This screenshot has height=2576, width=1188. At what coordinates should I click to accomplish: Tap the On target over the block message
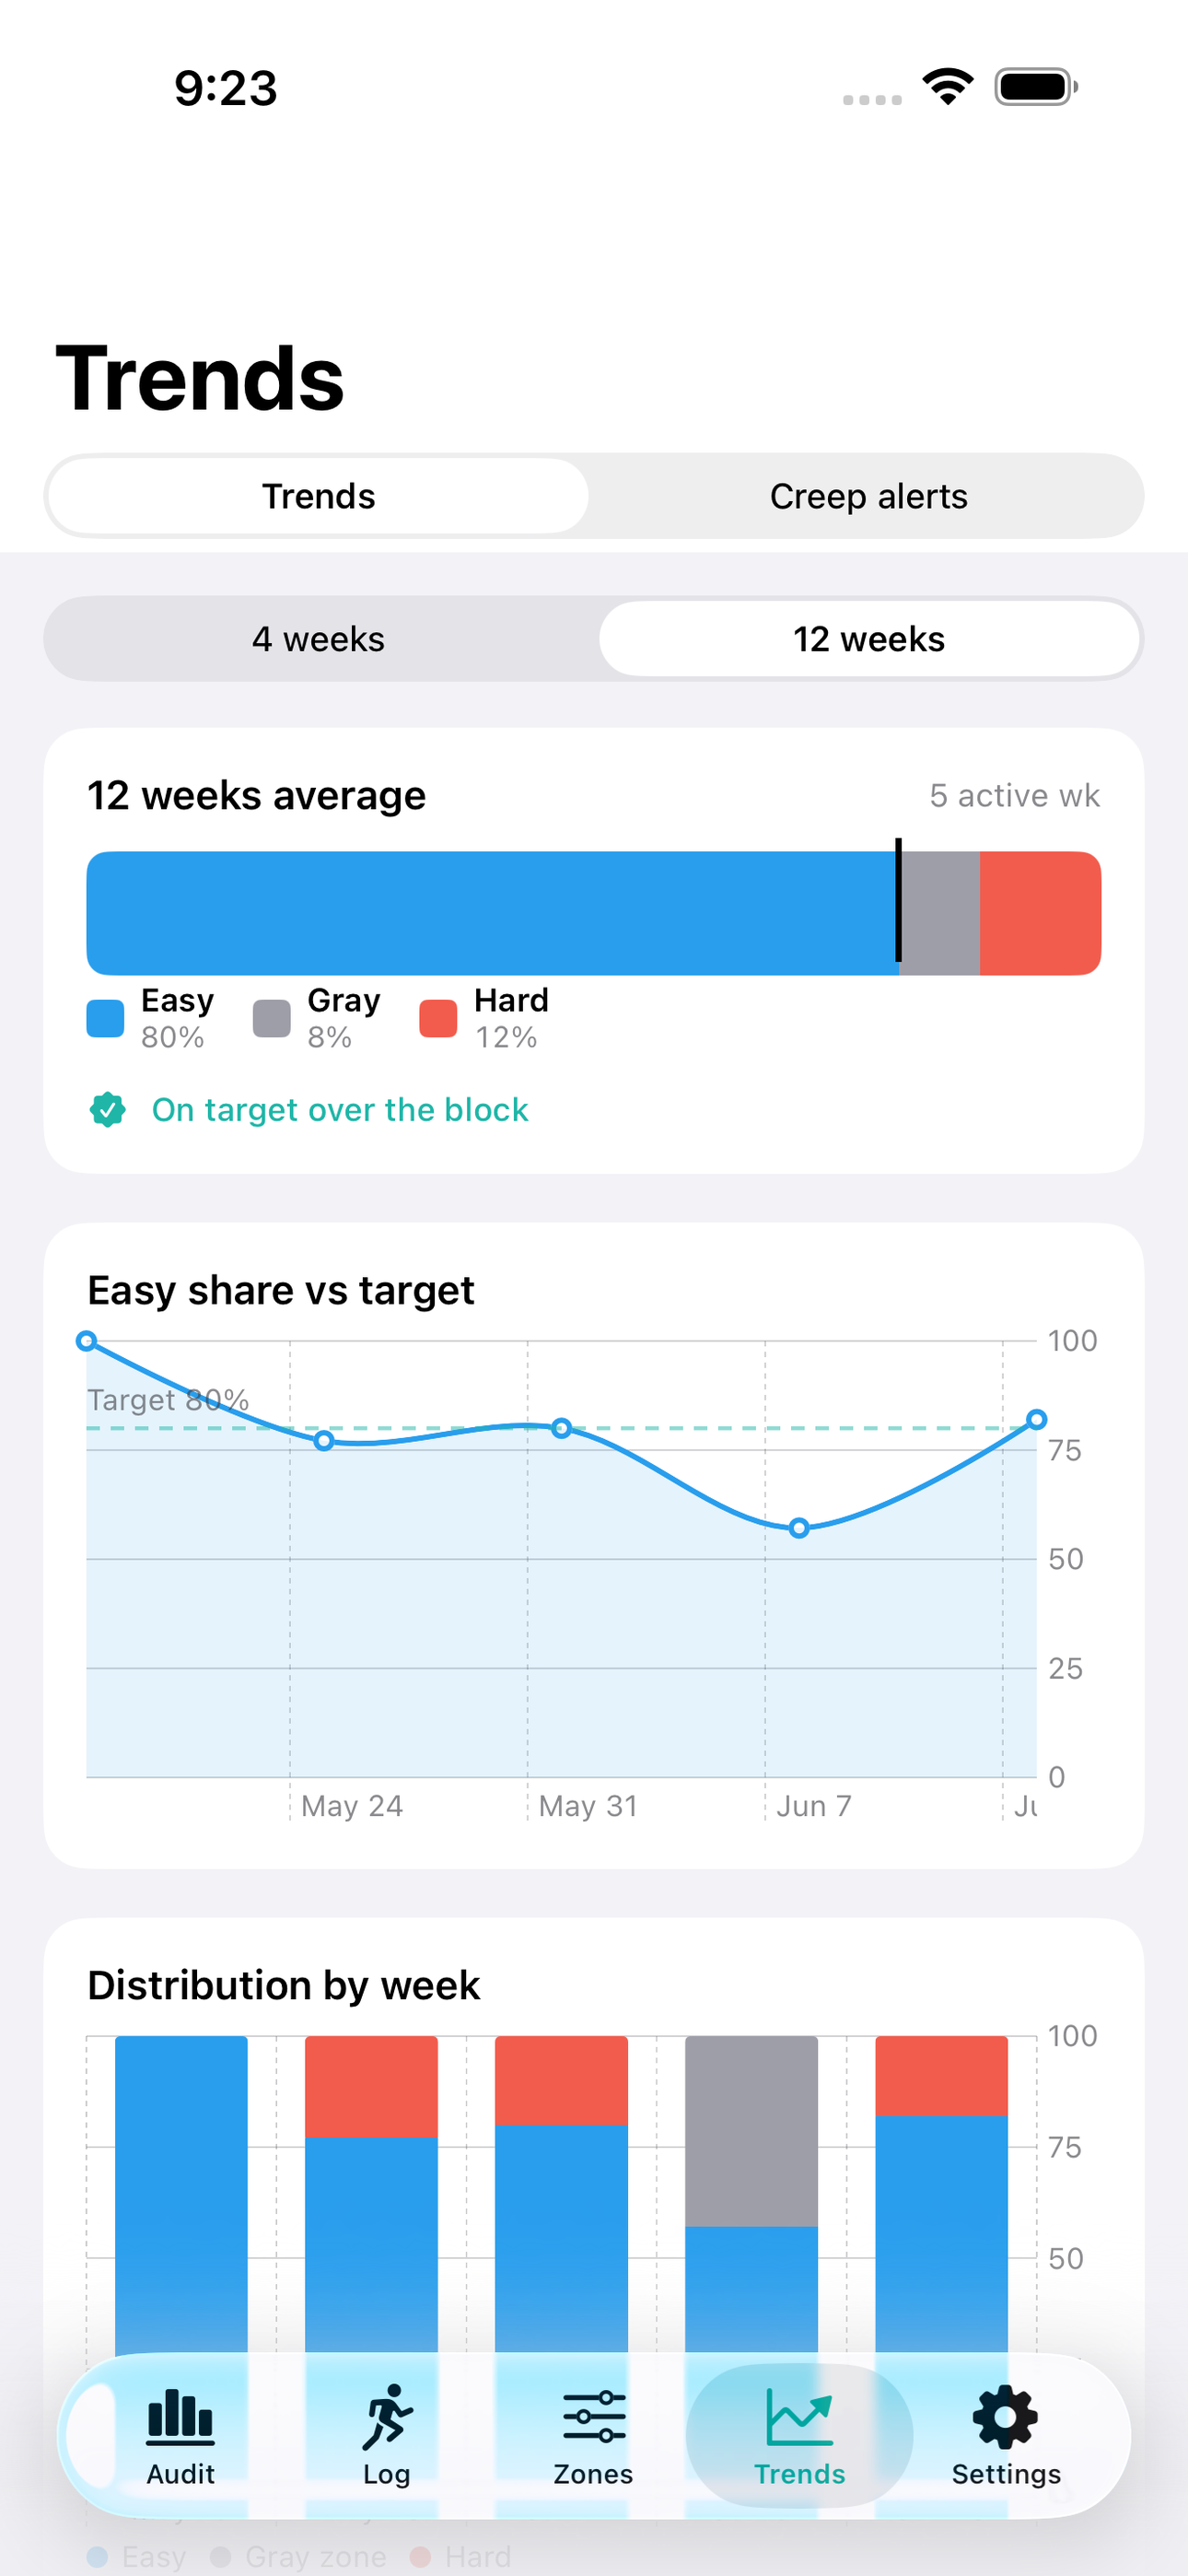[340, 1110]
